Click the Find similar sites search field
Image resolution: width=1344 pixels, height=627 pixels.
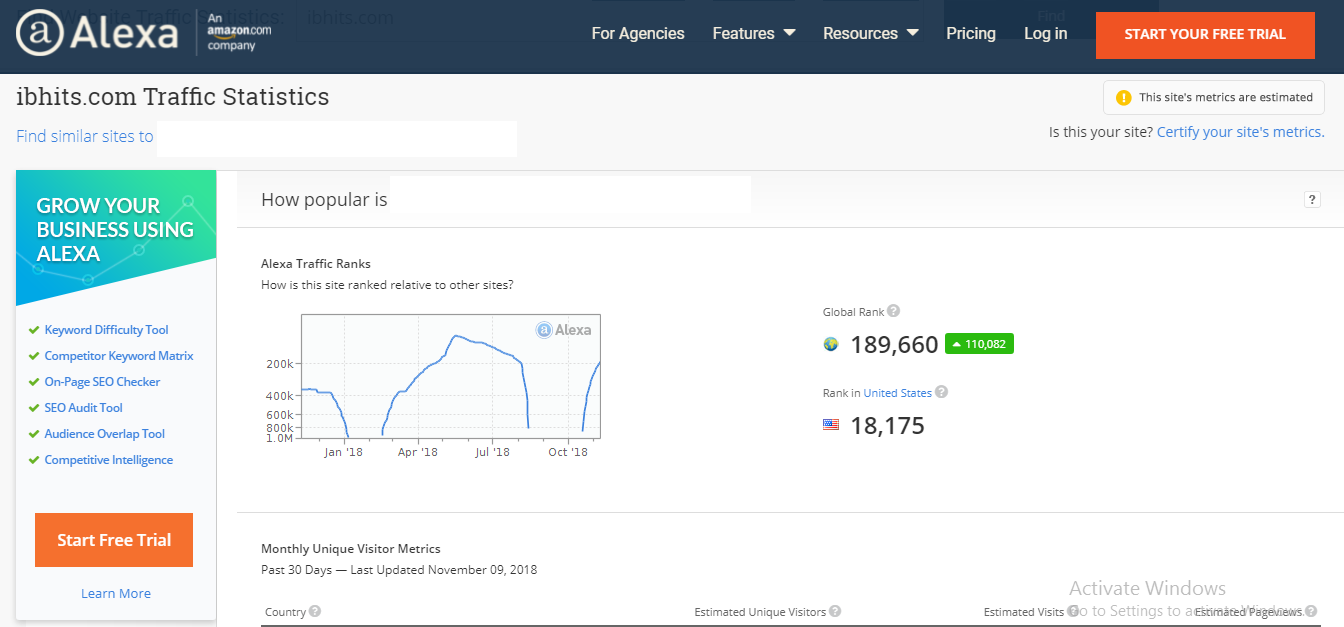coord(337,139)
